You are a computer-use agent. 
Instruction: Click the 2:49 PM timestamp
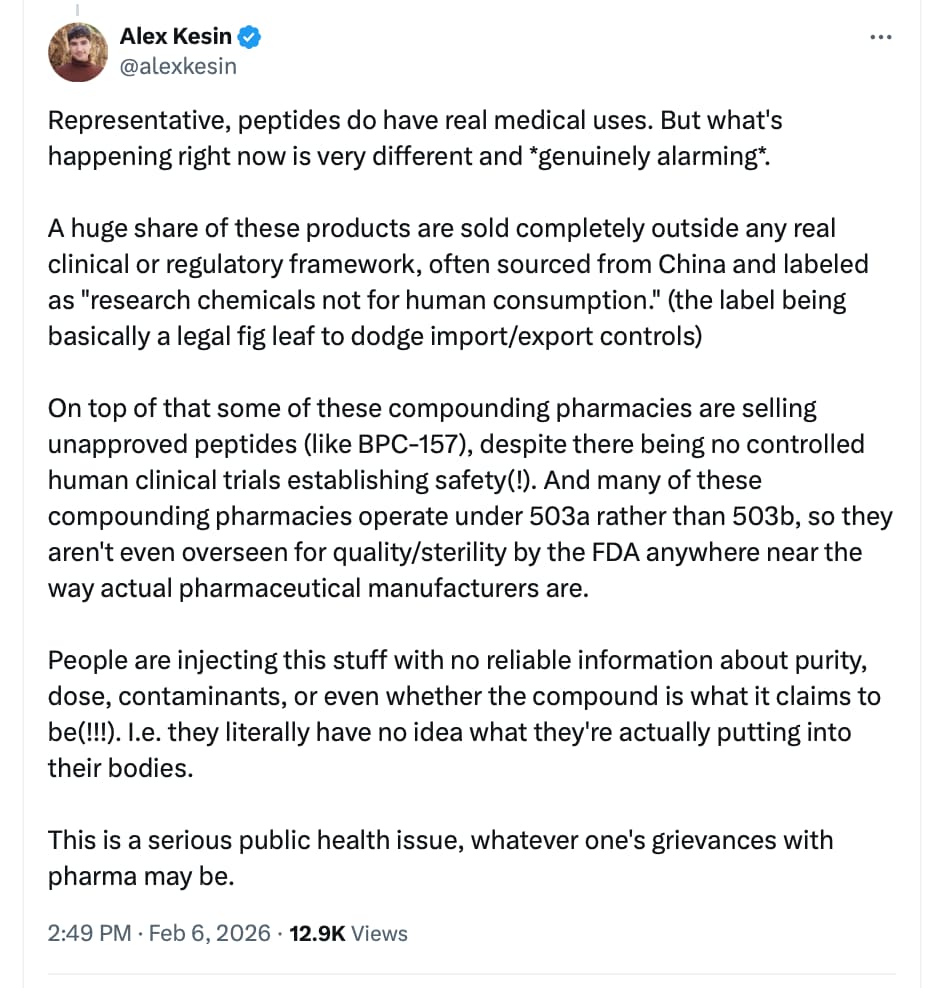[x=89, y=933]
